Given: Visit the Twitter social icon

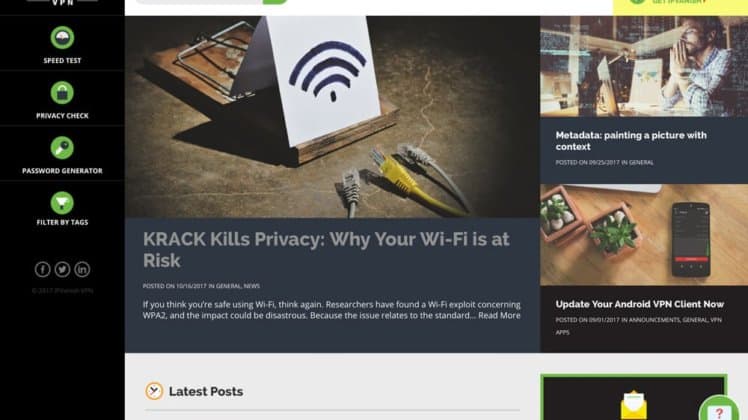Looking at the screenshot, I should point(62,269).
